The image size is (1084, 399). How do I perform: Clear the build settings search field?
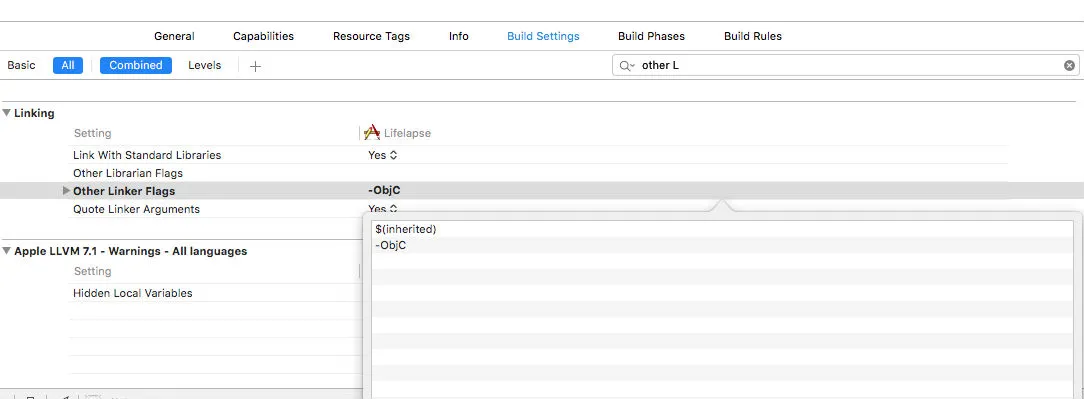coord(1069,66)
